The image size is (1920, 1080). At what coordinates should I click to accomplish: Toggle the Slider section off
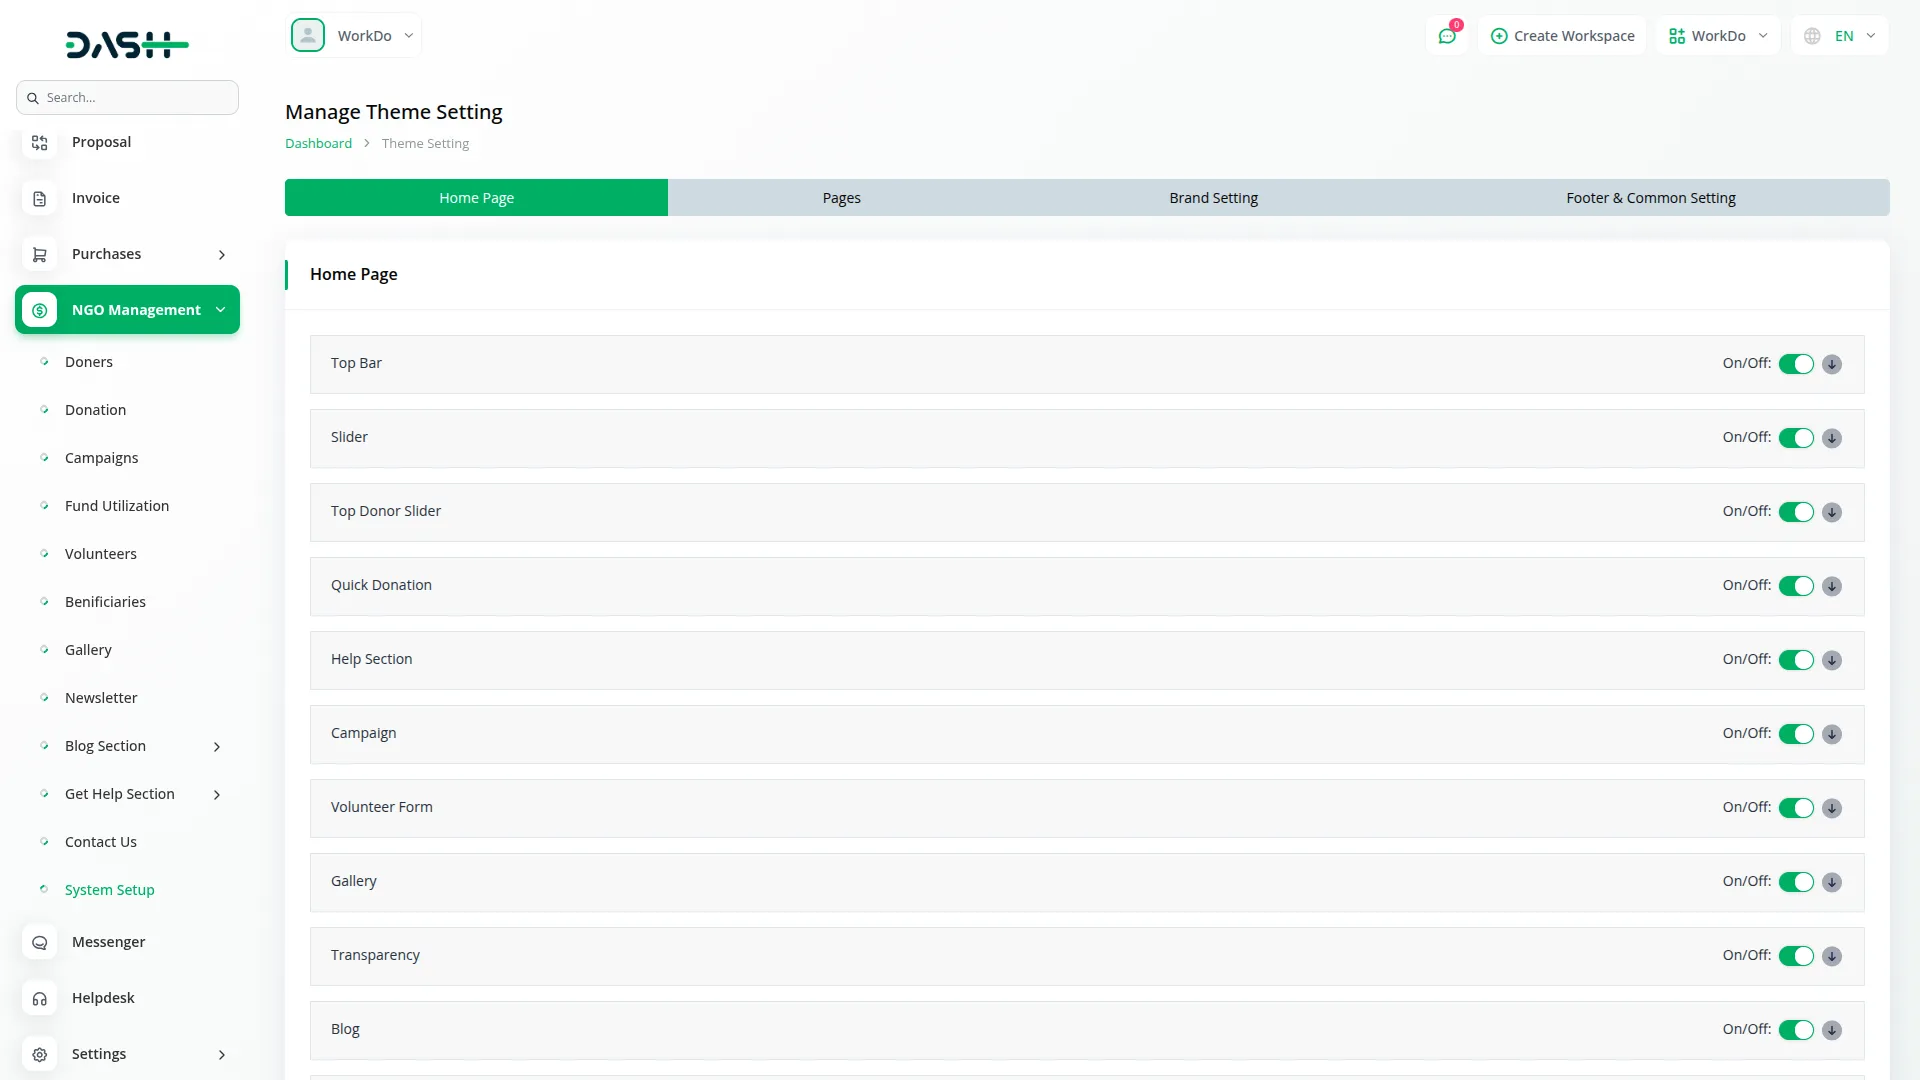(1795, 438)
